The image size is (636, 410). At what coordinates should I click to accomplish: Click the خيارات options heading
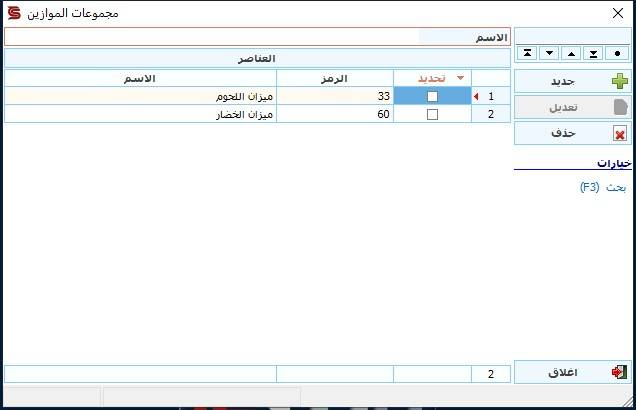[x=614, y=163]
